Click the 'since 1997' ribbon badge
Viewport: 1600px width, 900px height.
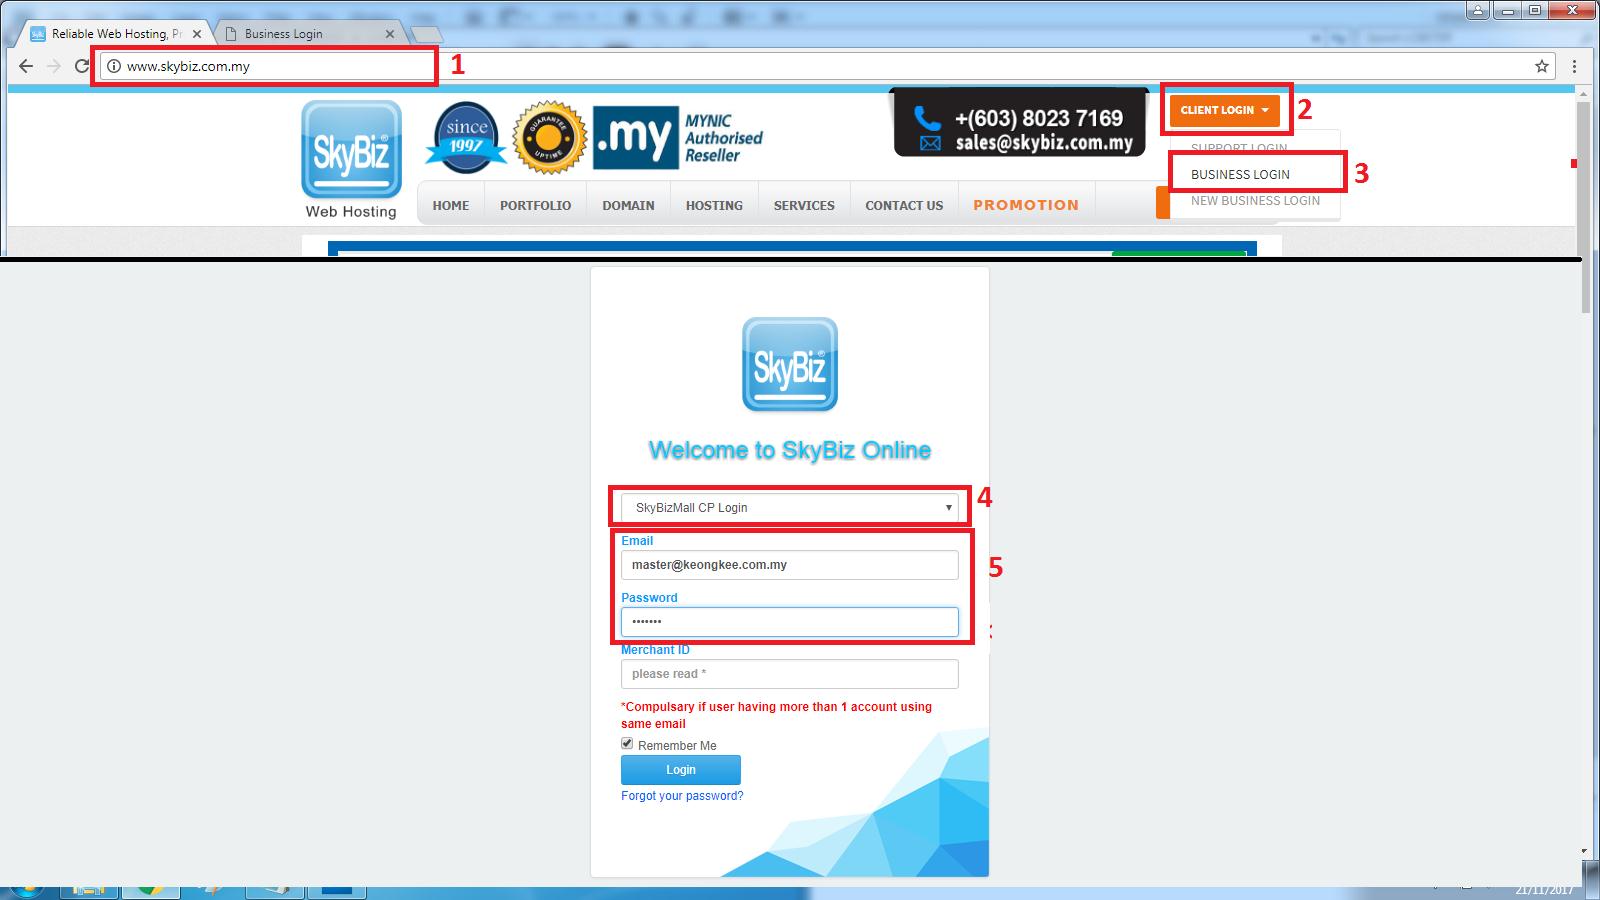(464, 135)
